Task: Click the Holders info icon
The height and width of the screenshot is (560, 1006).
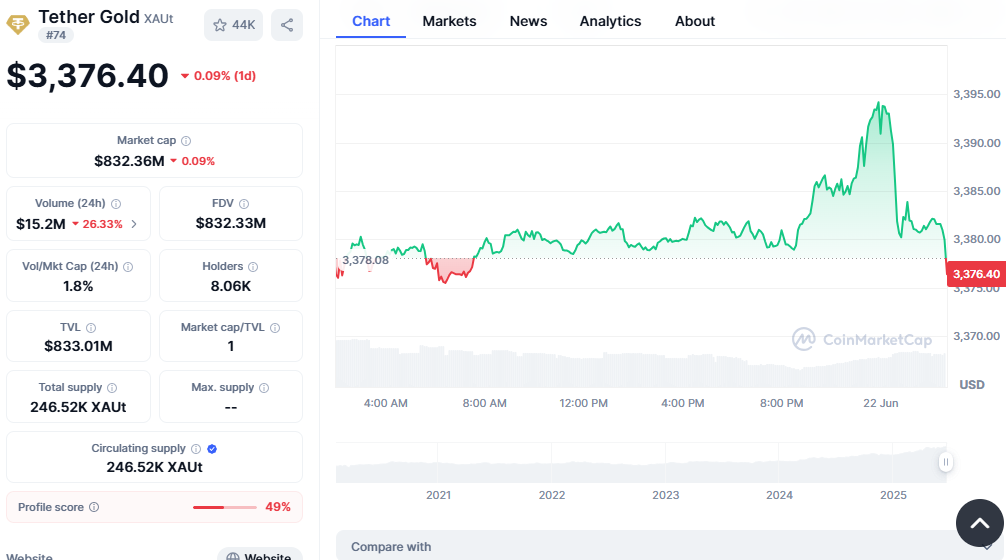Action: tap(253, 266)
